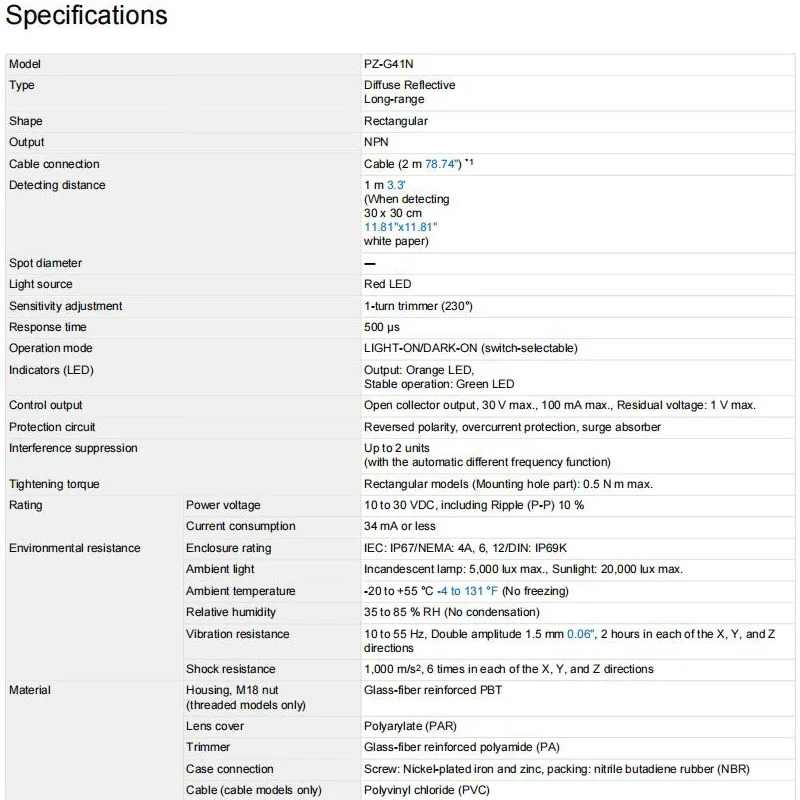Viewport: 800px width, 800px height.
Task: Select the Red LED light source value
Action: tap(387, 285)
